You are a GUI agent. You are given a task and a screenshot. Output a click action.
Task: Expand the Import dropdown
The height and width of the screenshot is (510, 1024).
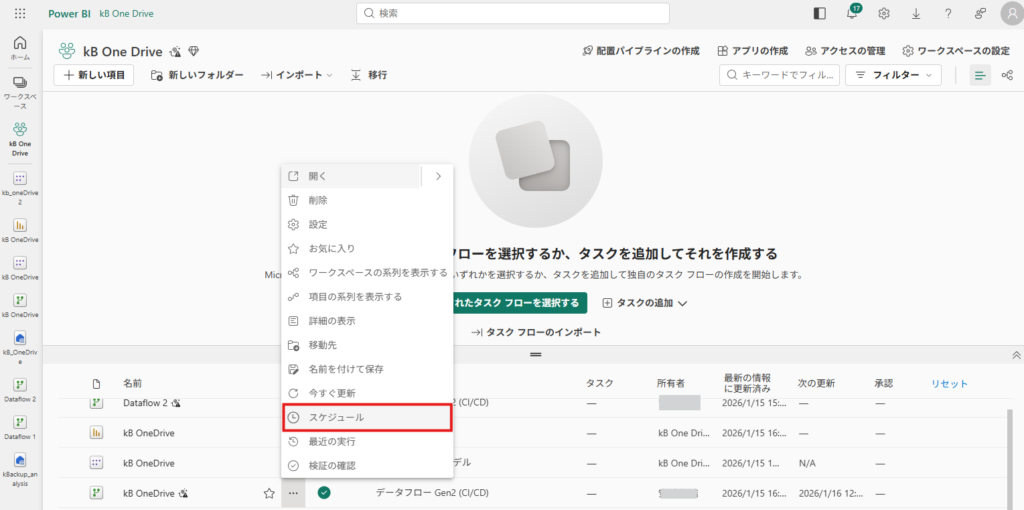click(x=297, y=75)
